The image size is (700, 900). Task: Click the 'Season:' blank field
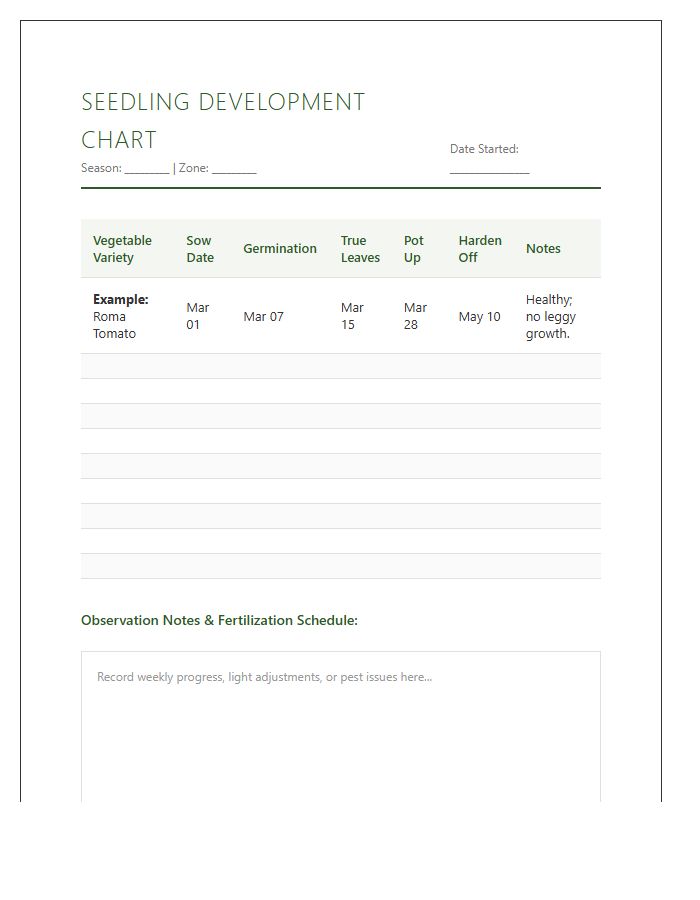point(147,168)
